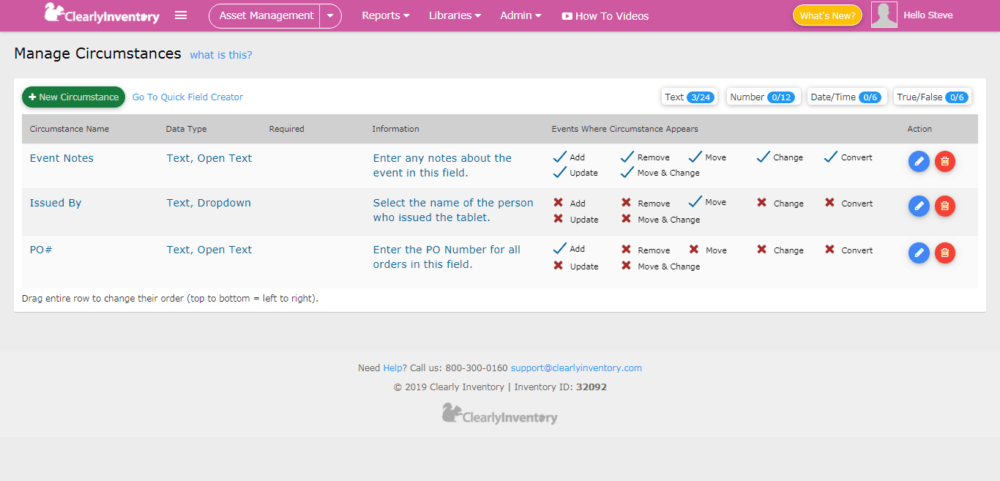The image size is (1000, 481).
Task: Click the Text 3/24 counter
Action: (x=689, y=97)
